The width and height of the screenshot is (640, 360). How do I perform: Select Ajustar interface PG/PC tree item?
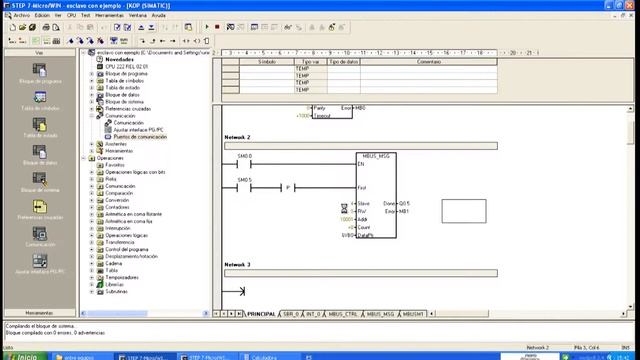point(138,130)
